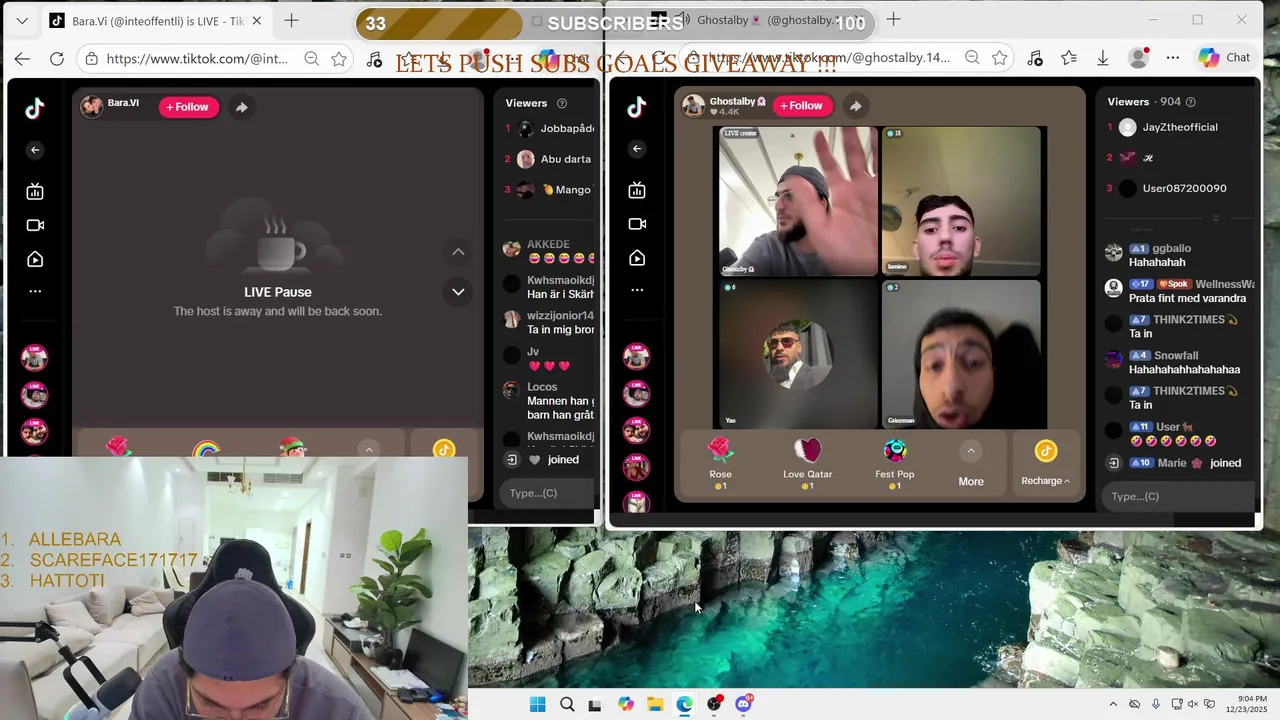
Task: Open the Viewers help icon in Ghostalby window
Action: pos(1190,102)
